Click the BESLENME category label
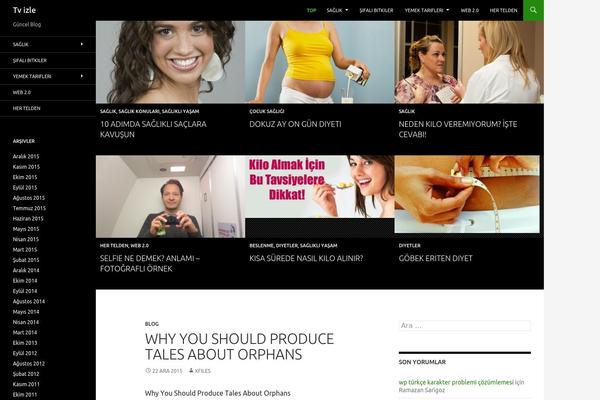The image size is (600, 400). click(261, 245)
